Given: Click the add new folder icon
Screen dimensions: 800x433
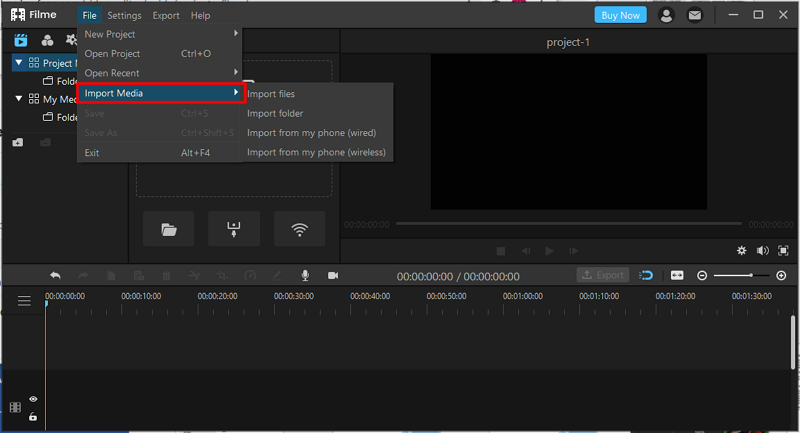Looking at the screenshot, I should (x=18, y=142).
